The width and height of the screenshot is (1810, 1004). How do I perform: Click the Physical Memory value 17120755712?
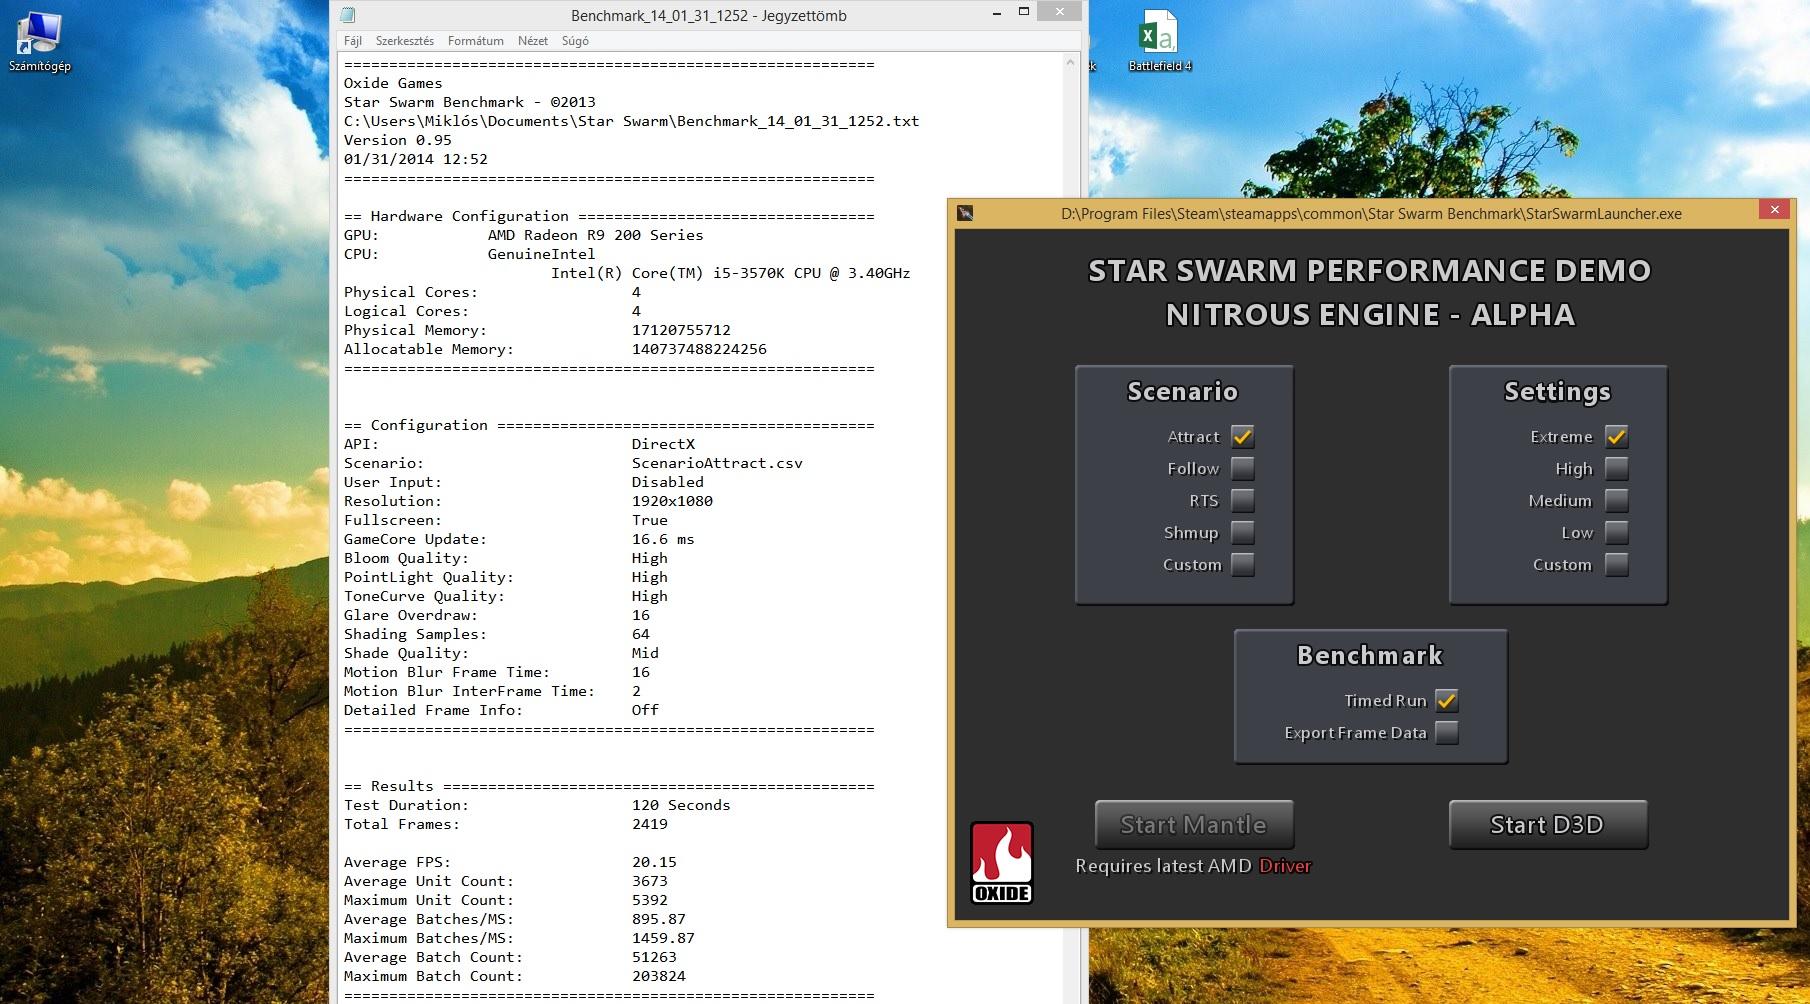coord(681,330)
